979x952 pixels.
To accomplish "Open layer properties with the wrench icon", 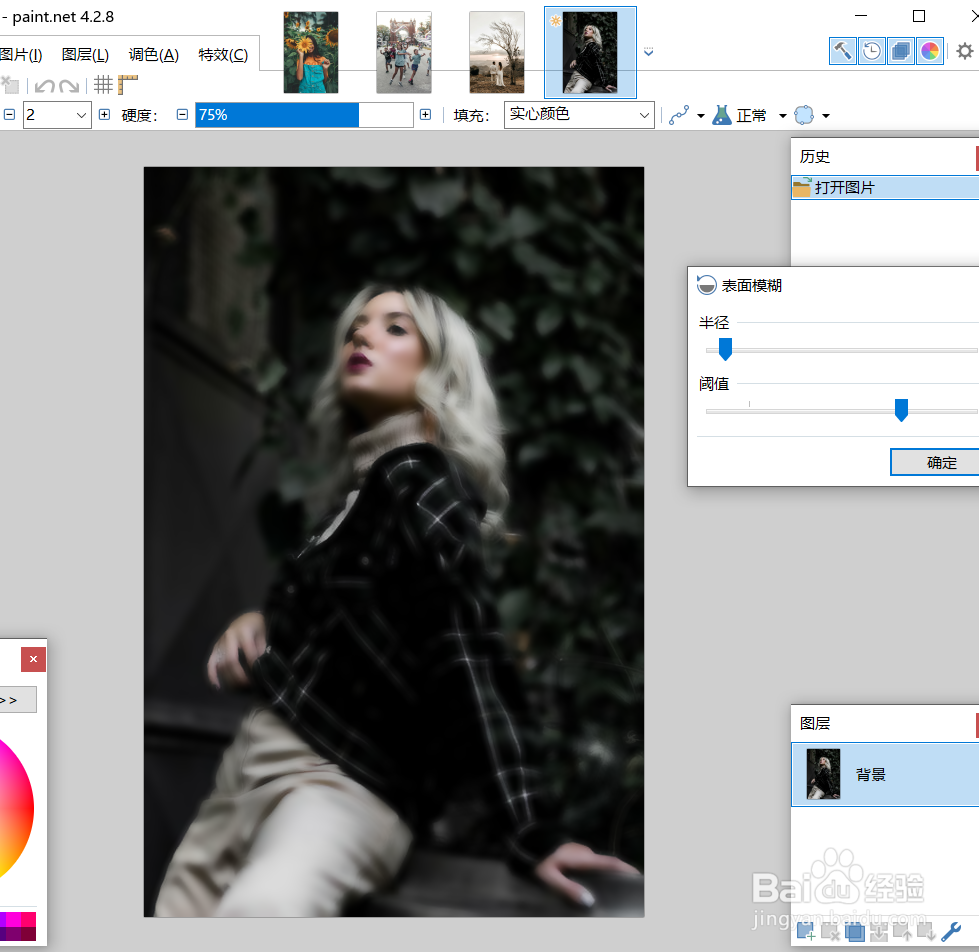I will (x=951, y=932).
